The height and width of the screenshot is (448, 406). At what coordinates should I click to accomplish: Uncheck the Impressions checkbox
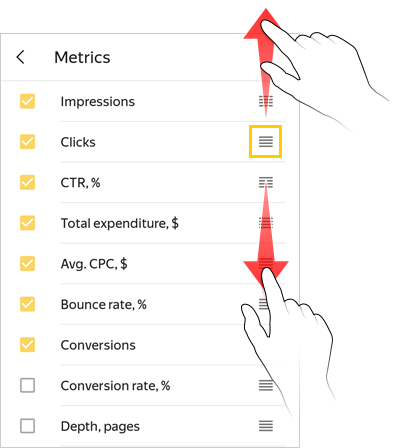[27, 101]
